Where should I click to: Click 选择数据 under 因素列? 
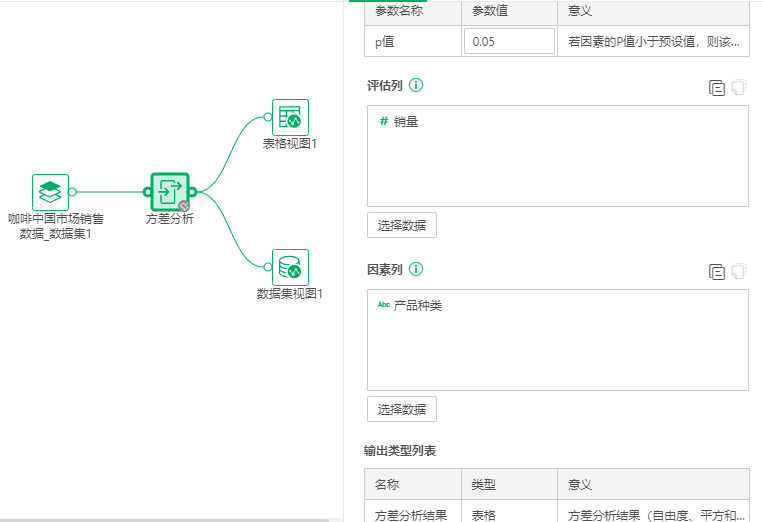pos(402,409)
